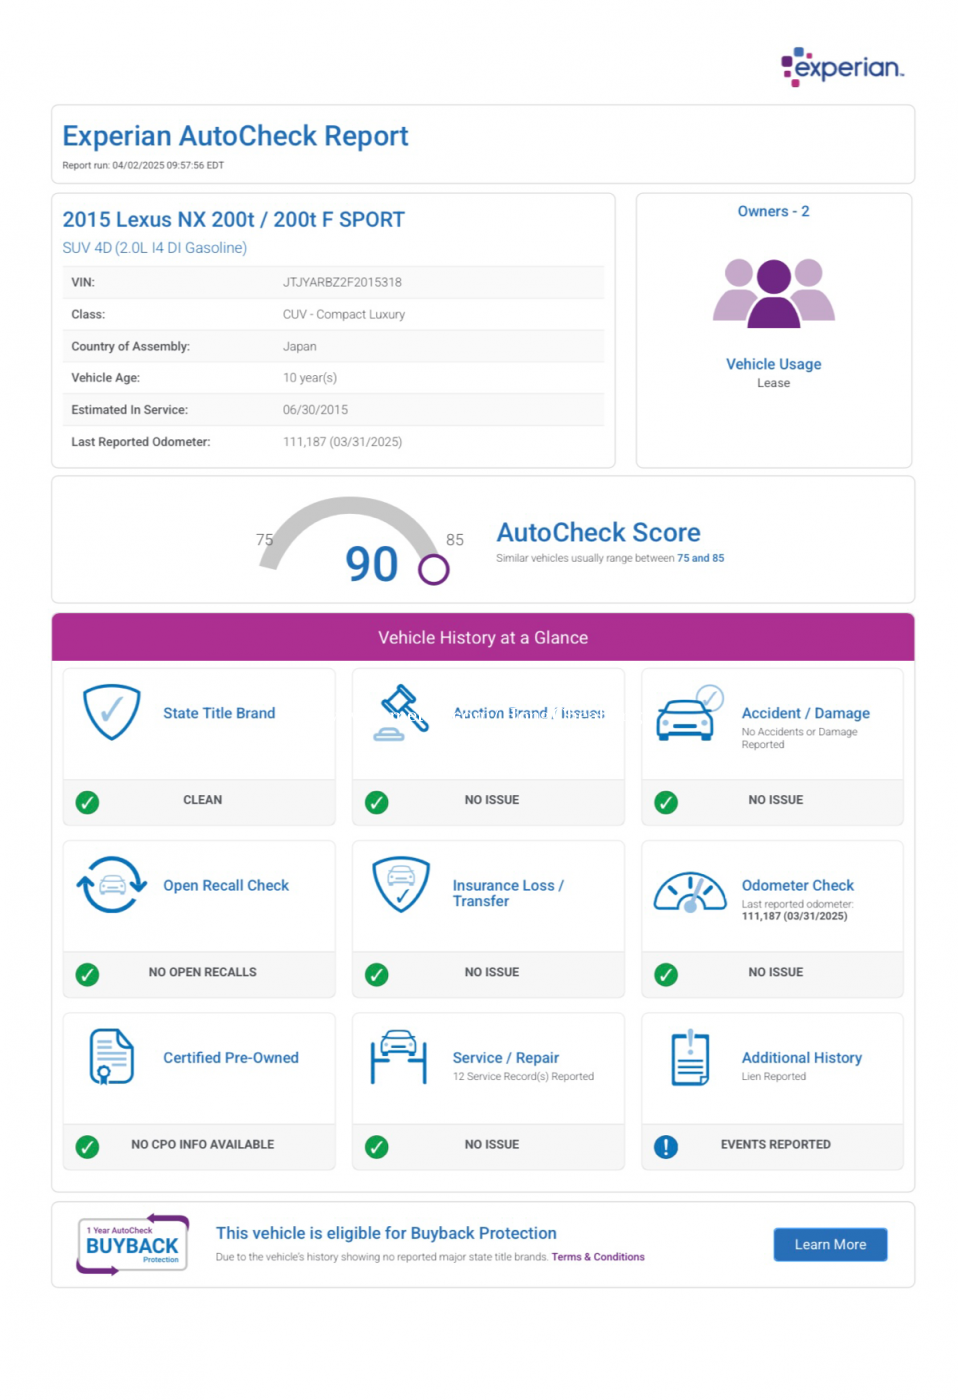Screen dimensions: 958x1400
Task: Click blue exclamation icon beside EVENTS REPORTED
Action: 666,1146
